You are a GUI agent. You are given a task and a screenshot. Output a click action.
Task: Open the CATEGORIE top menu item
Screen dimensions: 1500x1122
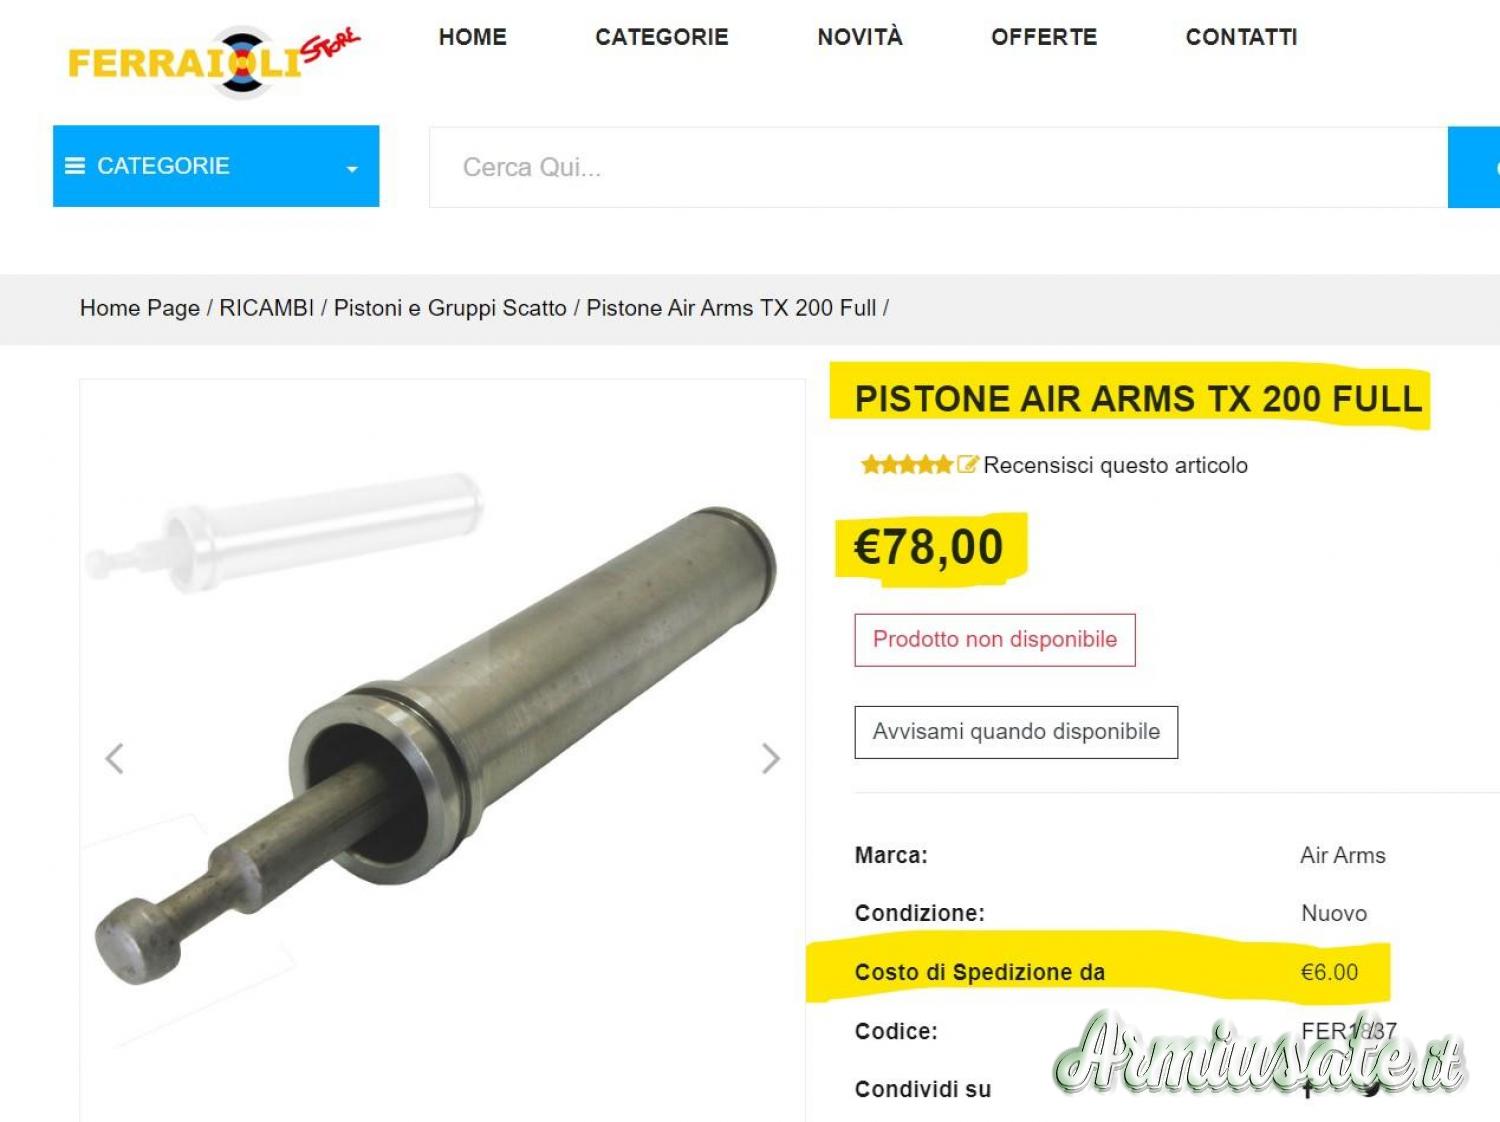coord(662,37)
